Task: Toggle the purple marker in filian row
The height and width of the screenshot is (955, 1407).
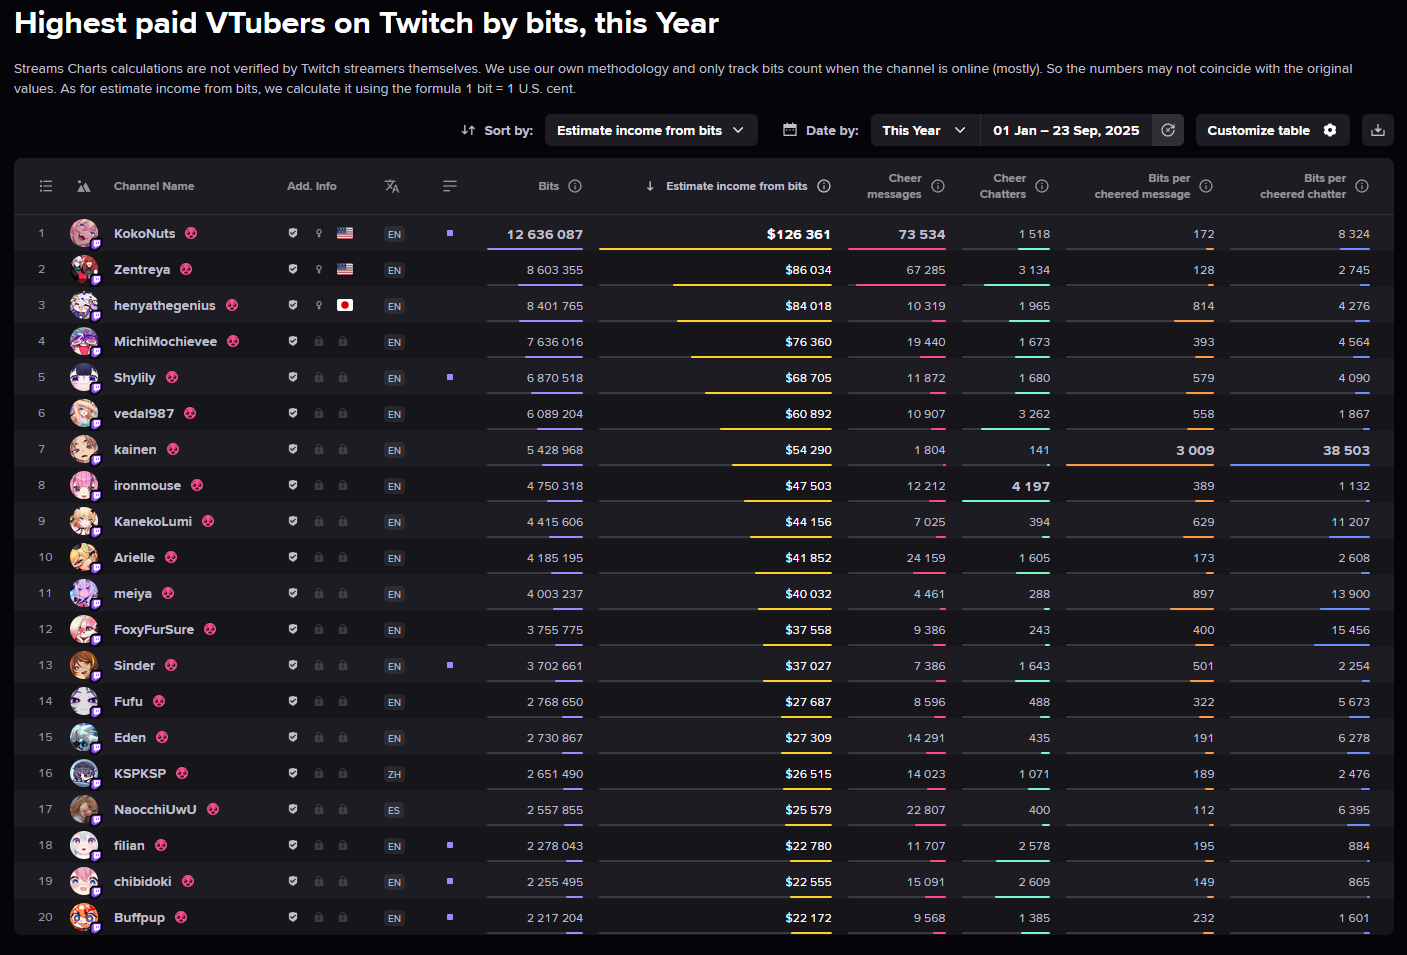Action: point(450,845)
